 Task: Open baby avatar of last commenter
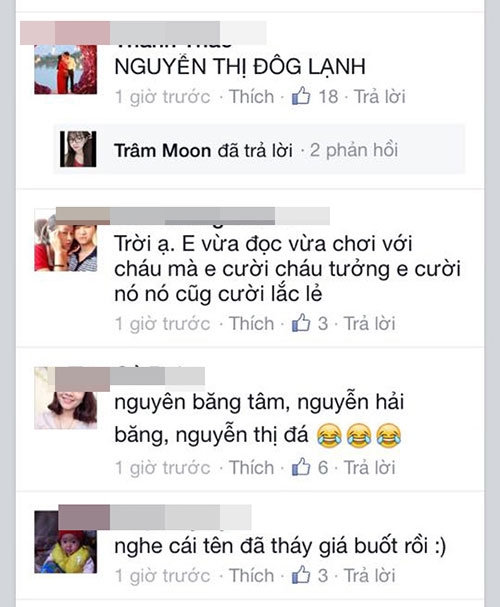point(65,542)
